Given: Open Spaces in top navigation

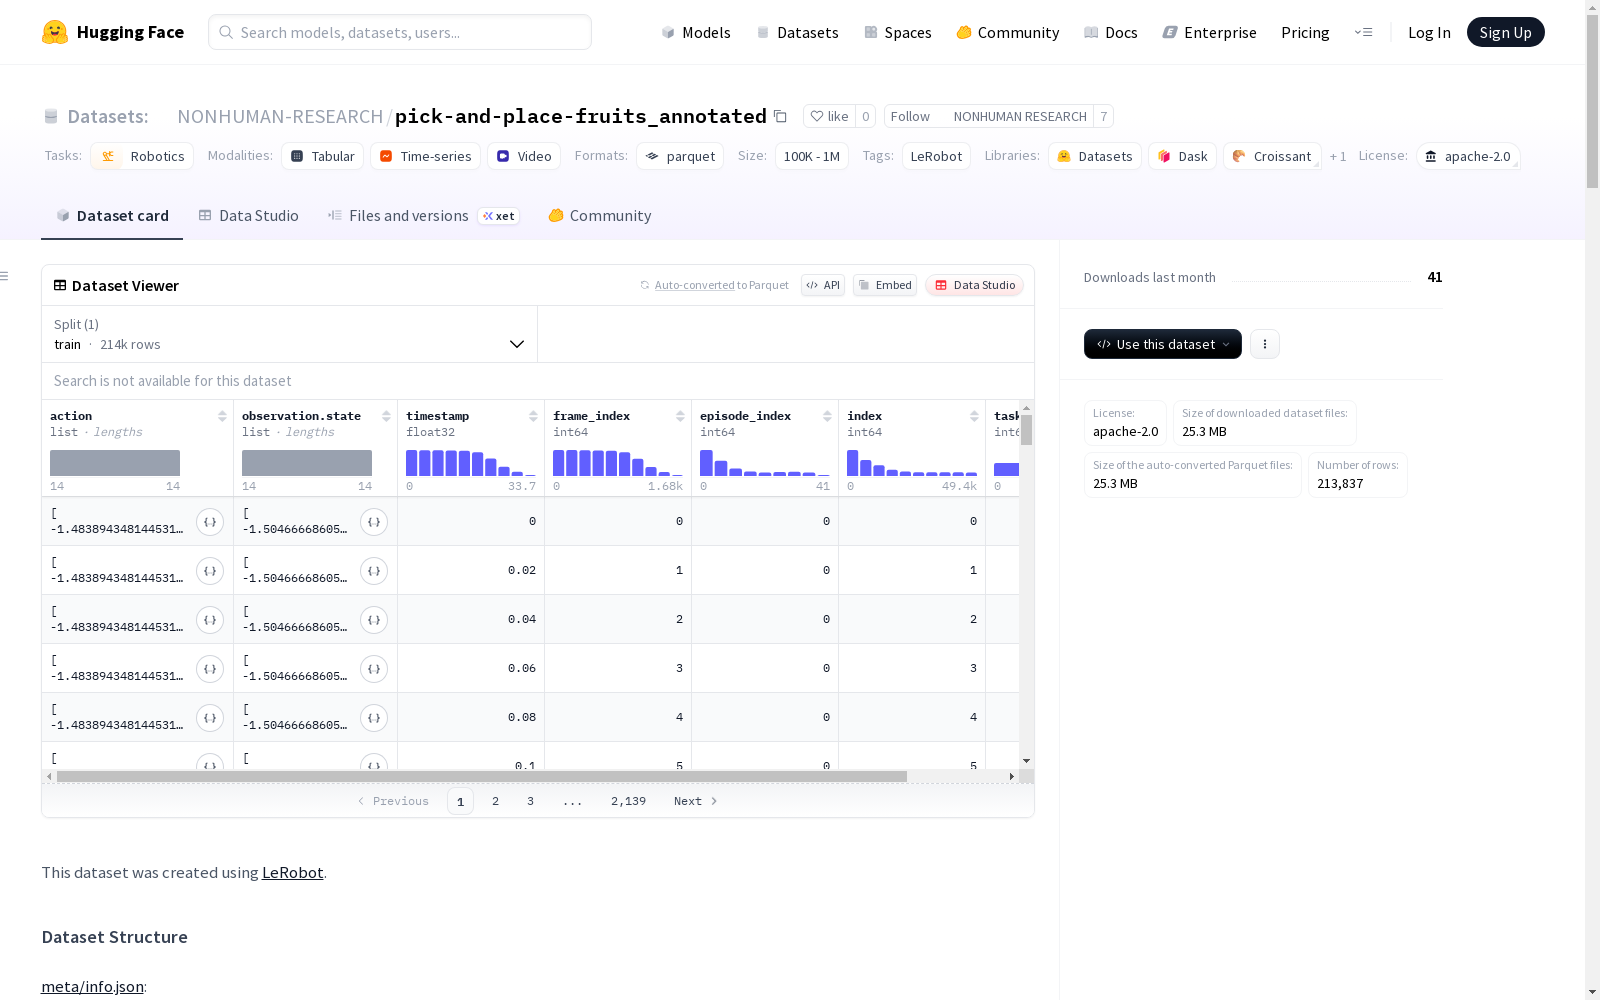Looking at the screenshot, I should click(898, 32).
